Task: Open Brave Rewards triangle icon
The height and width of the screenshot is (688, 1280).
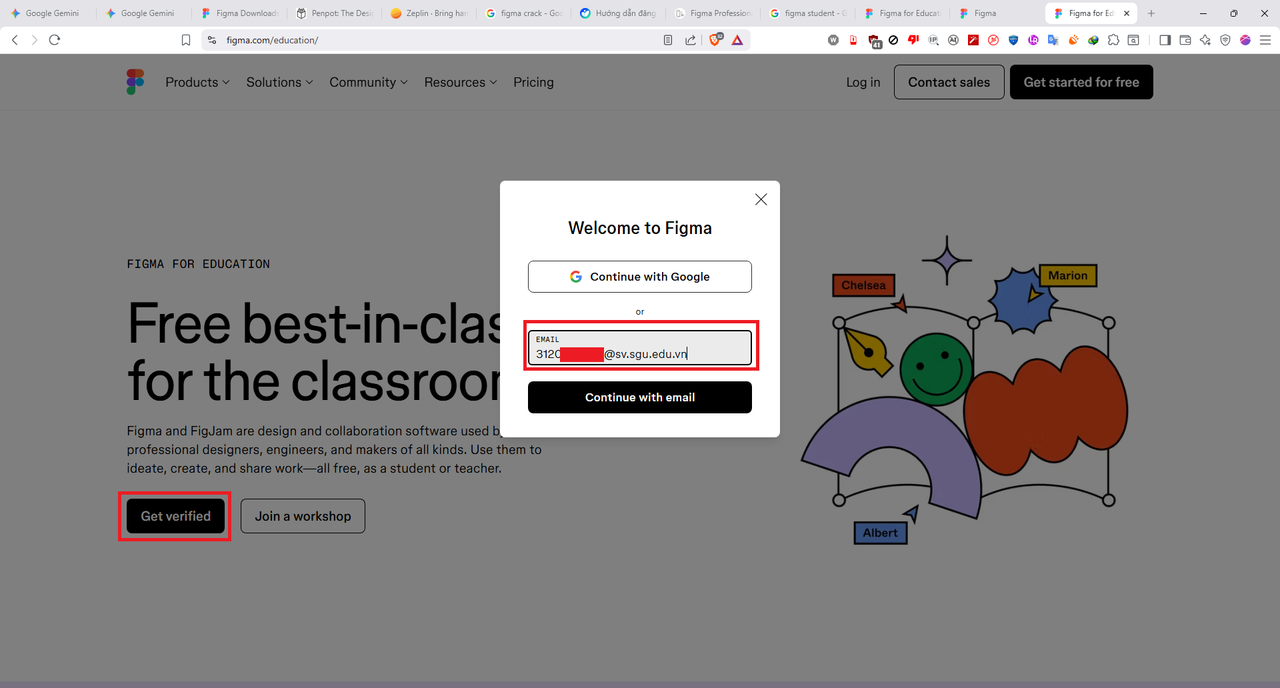Action: [737, 40]
